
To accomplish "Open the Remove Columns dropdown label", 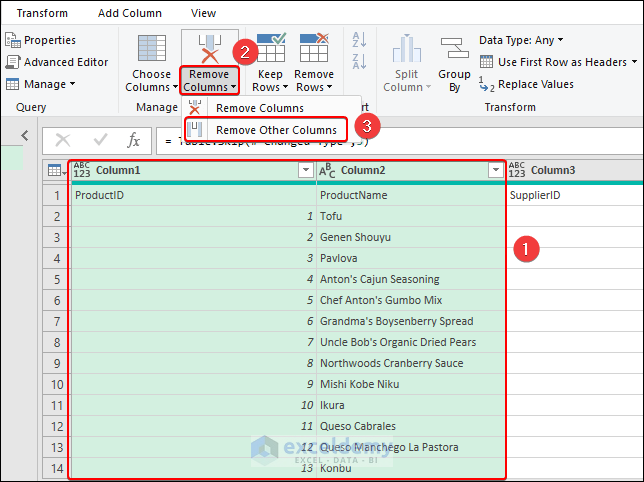I will 209,80.
